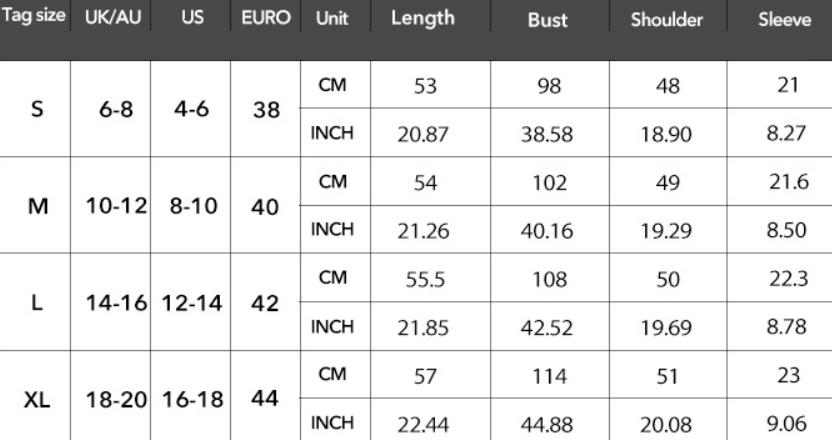The width and height of the screenshot is (832, 440).
Task: Click the Bust column header
Action: coord(547,21)
